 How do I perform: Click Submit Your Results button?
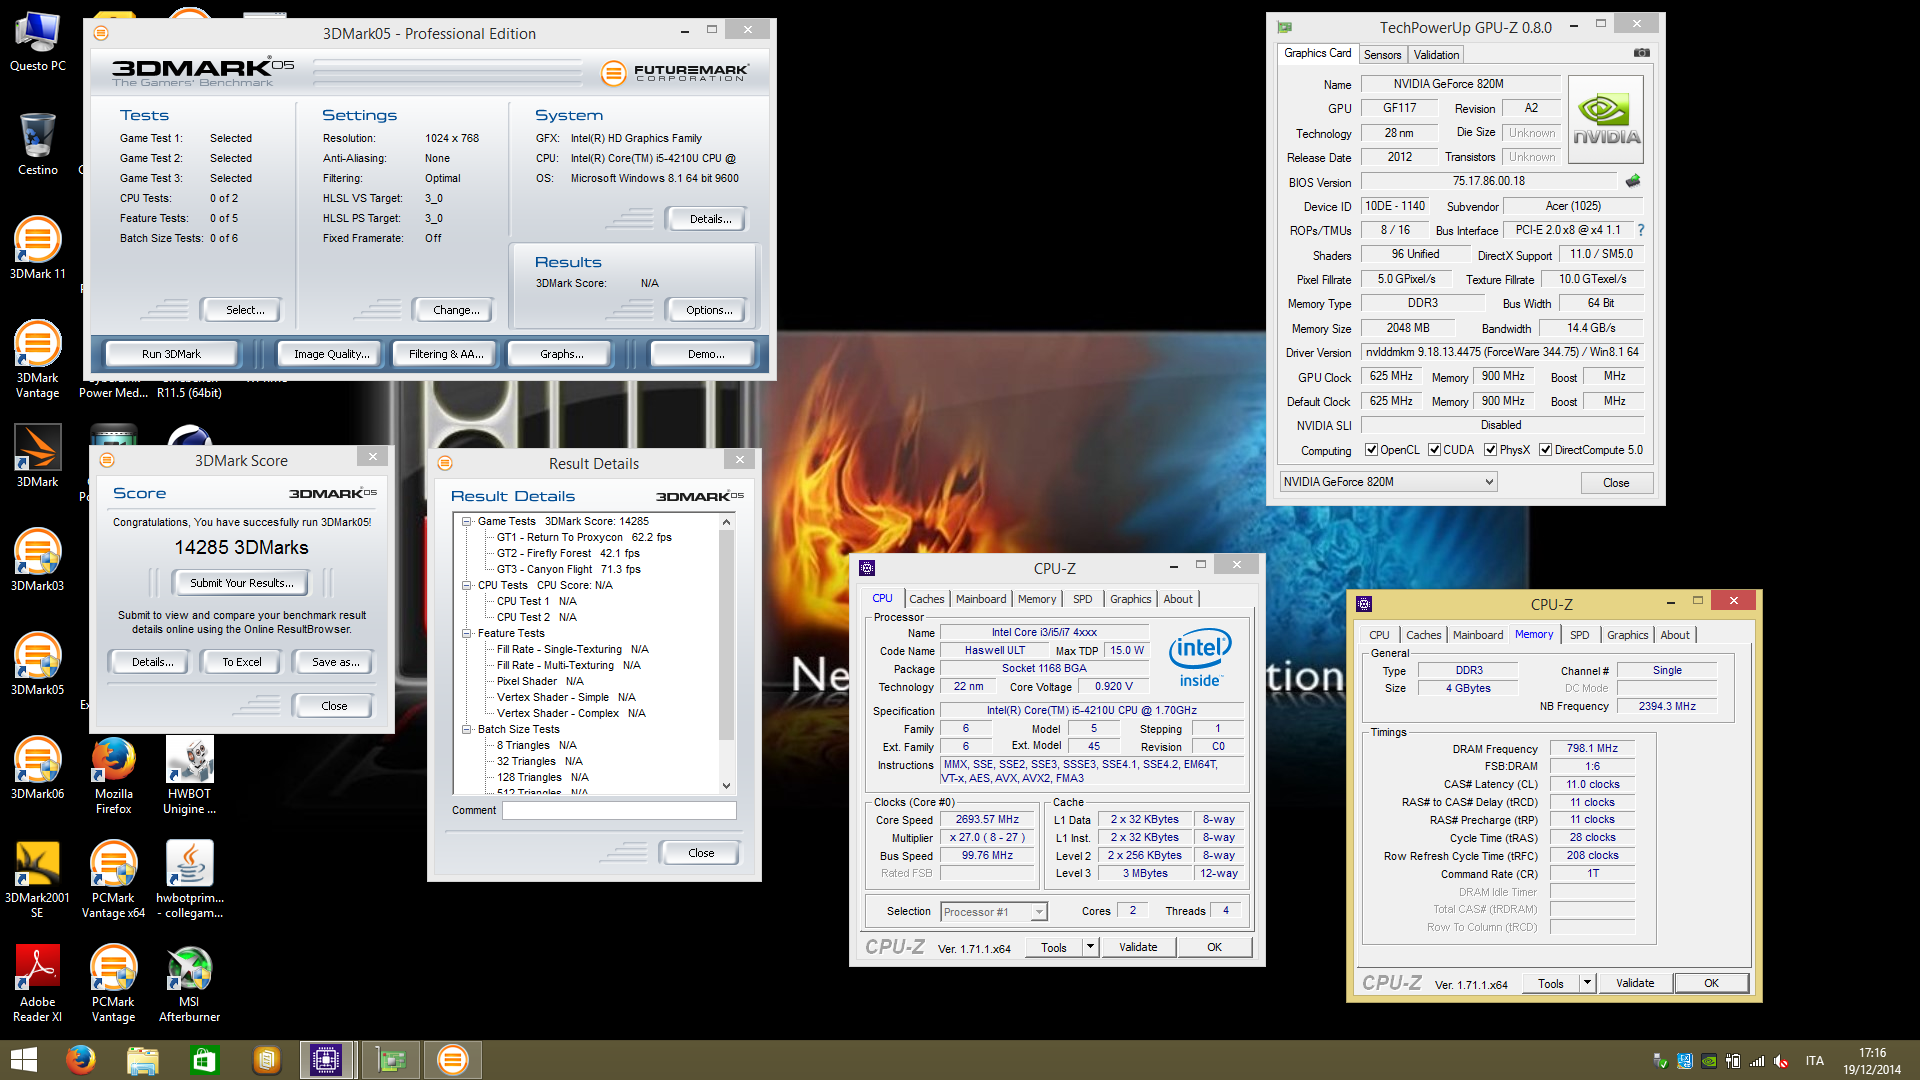241,583
